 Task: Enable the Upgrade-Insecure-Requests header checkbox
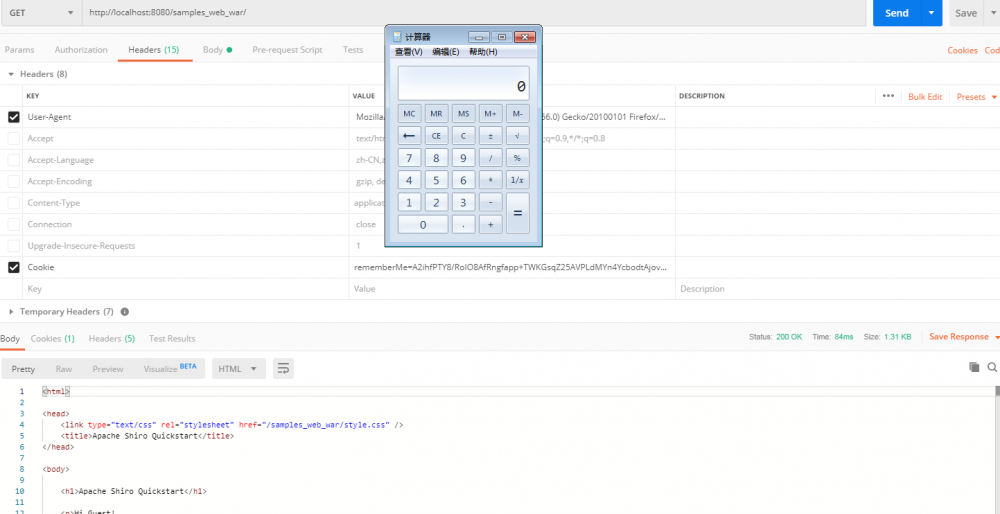tap(13, 246)
